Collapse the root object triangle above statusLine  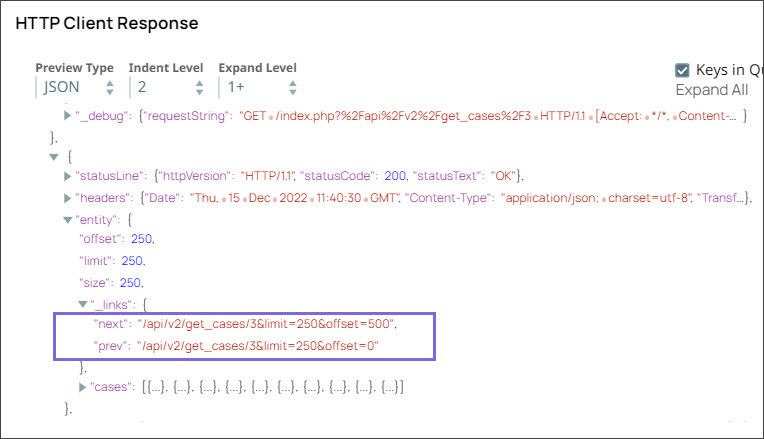click(x=53, y=157)
